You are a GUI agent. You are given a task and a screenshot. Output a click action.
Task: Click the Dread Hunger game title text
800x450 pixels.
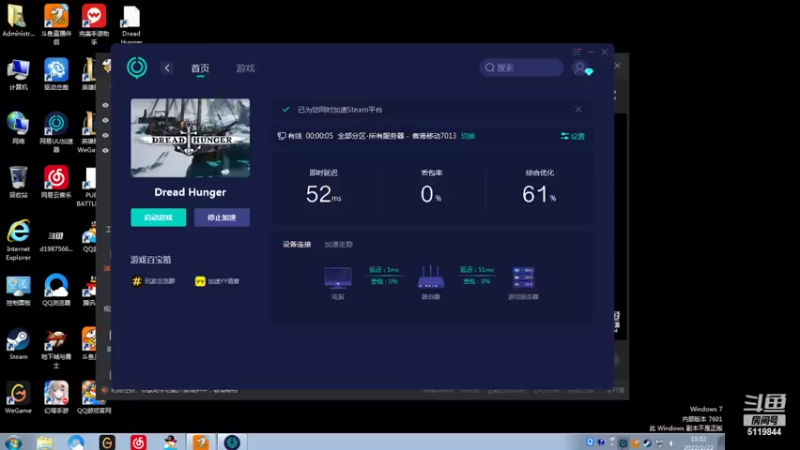pyautogui.click(x=190, y=192)
